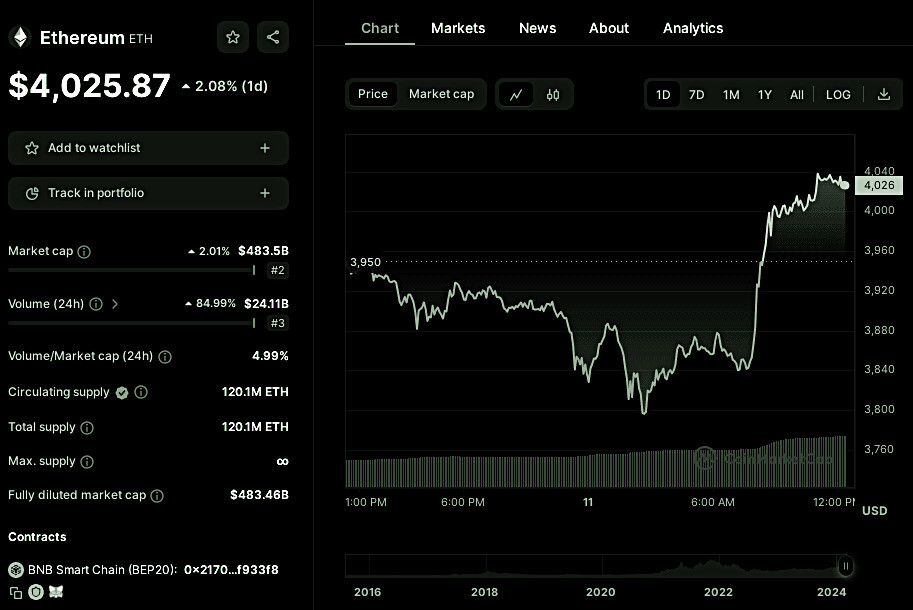The height and width of the screenshot is (610, 913).
Task: Open the Max. supply info icon
Action: (x=87, y=462)
